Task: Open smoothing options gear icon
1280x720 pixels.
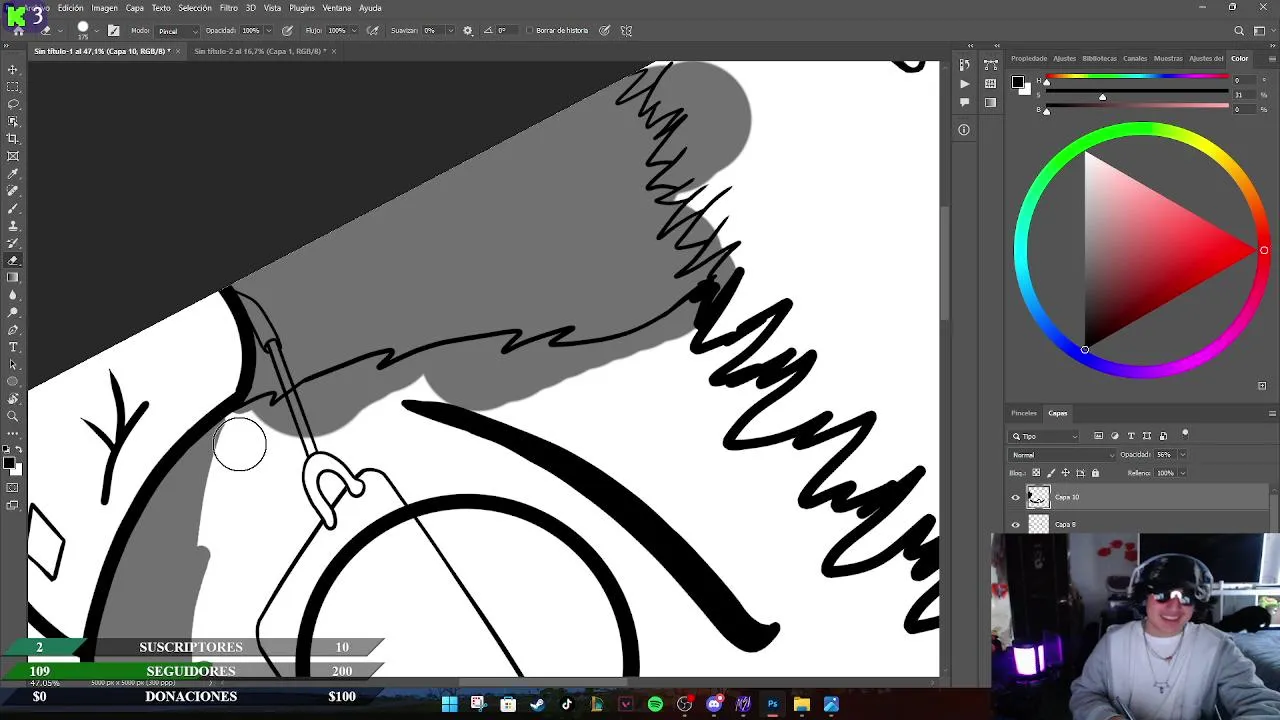Action: [467, 30]
